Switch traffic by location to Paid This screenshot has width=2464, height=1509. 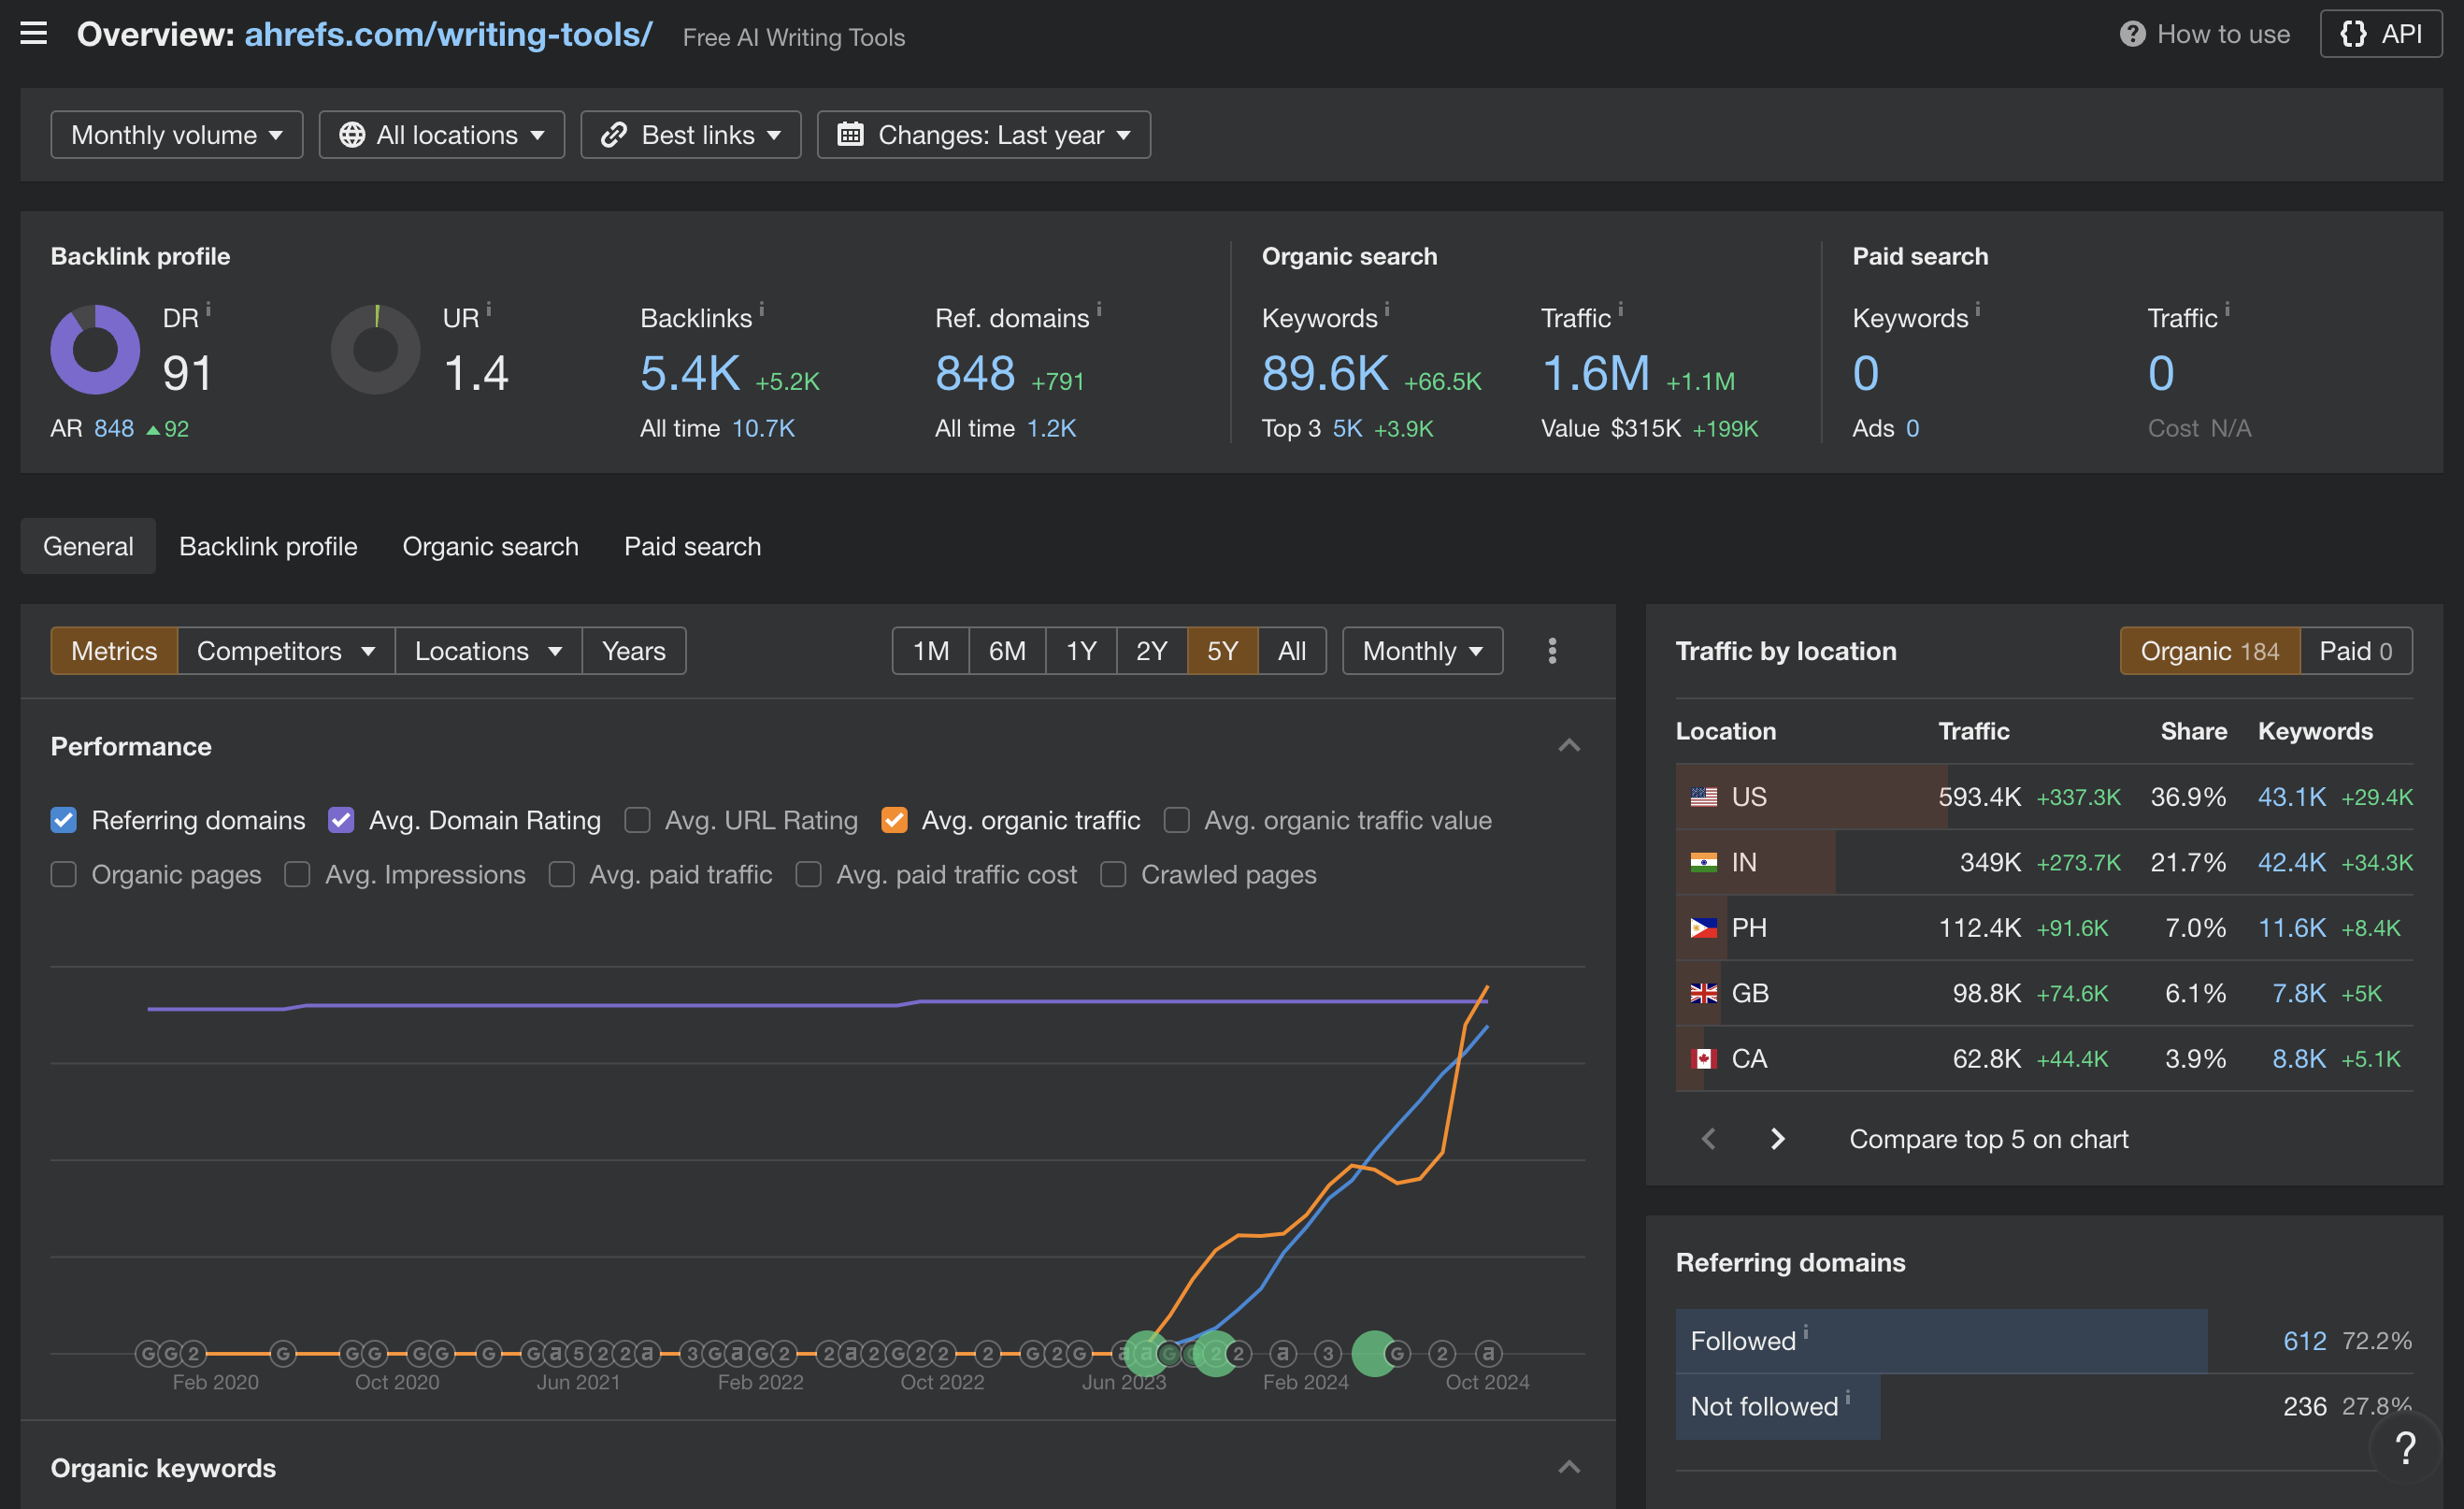pyautogui.click(x=2356, y=651)
